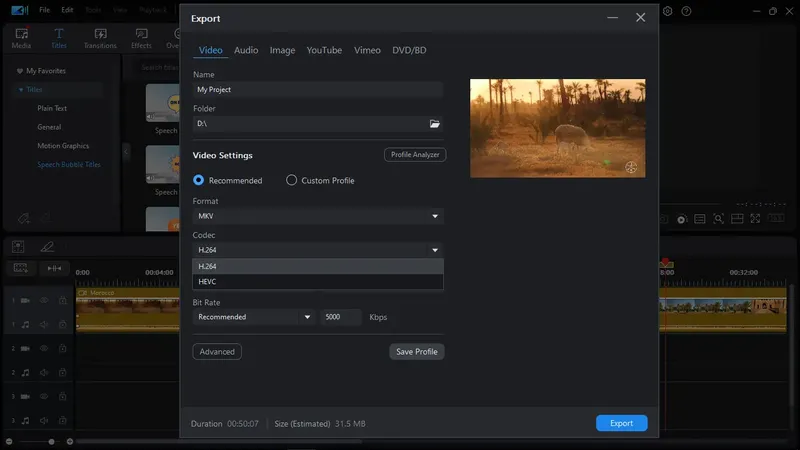
Task: Click the Name field with My Project
Action: pyautogui.click(x=318, y=90)
